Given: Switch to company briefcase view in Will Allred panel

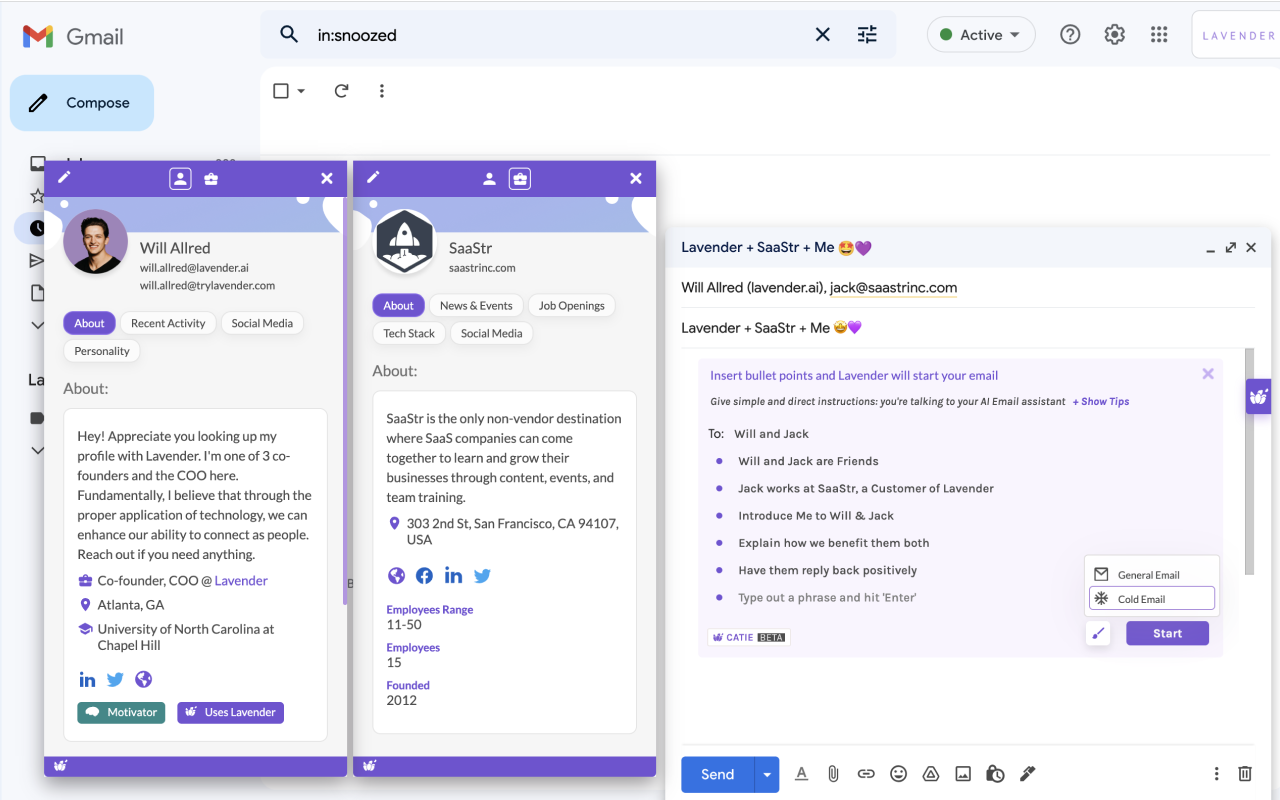Looking at the screenshot, I should pos(211,179).
